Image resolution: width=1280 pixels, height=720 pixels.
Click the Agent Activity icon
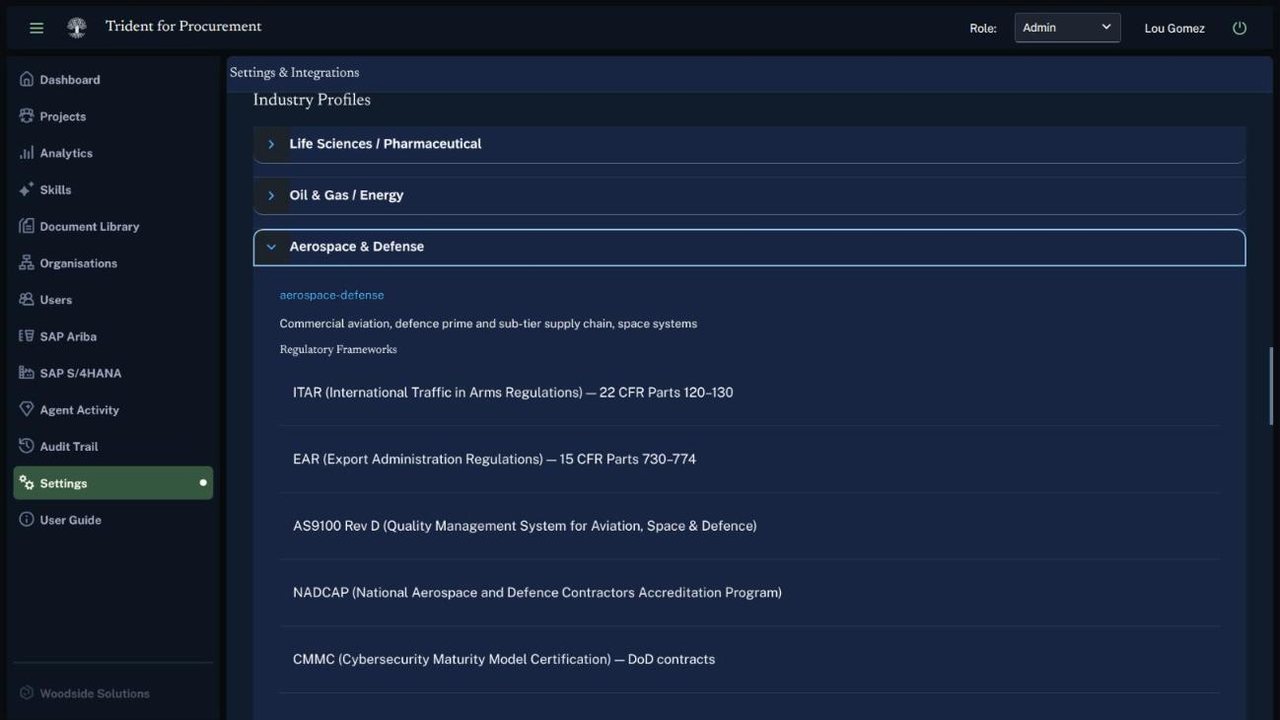pos(27,409)
